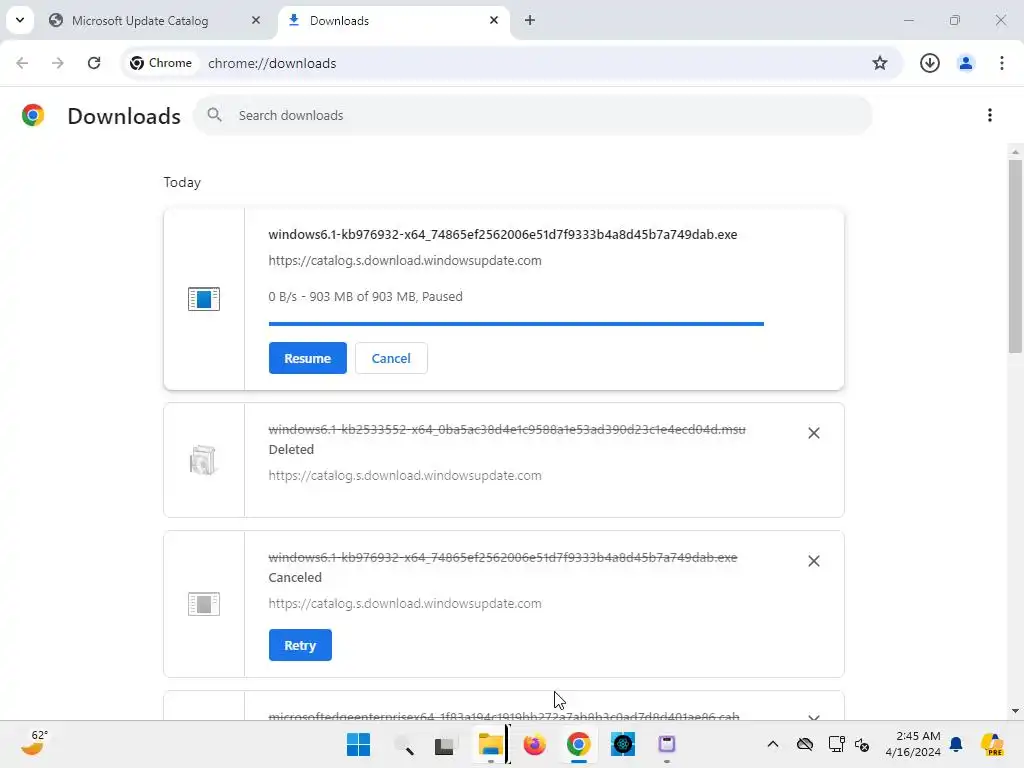Click the Deleted status label
This screenshot has width=1024, height=768.
(x=291, y=449)
